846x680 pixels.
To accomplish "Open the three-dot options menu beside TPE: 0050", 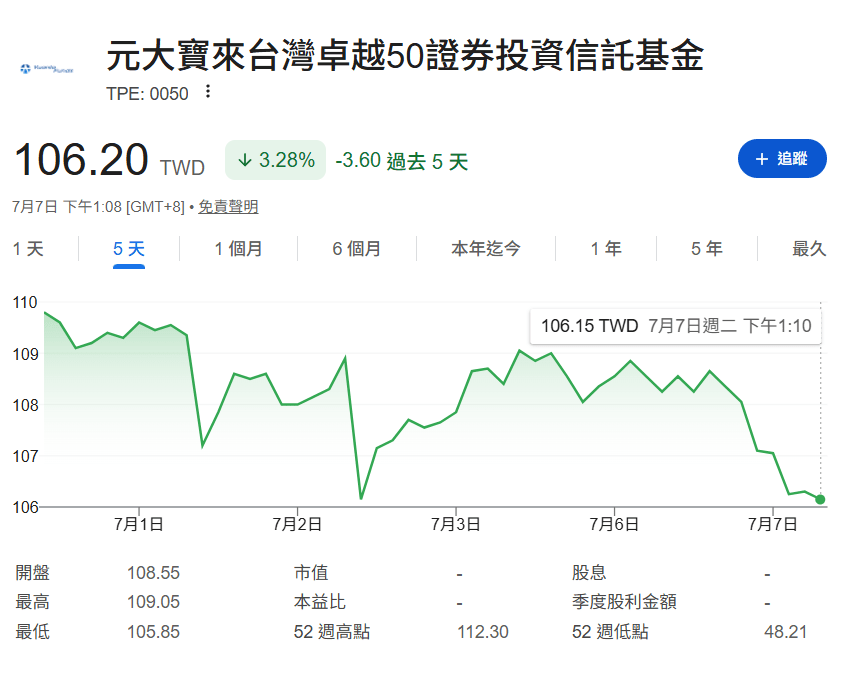I will tap(208, 92).
